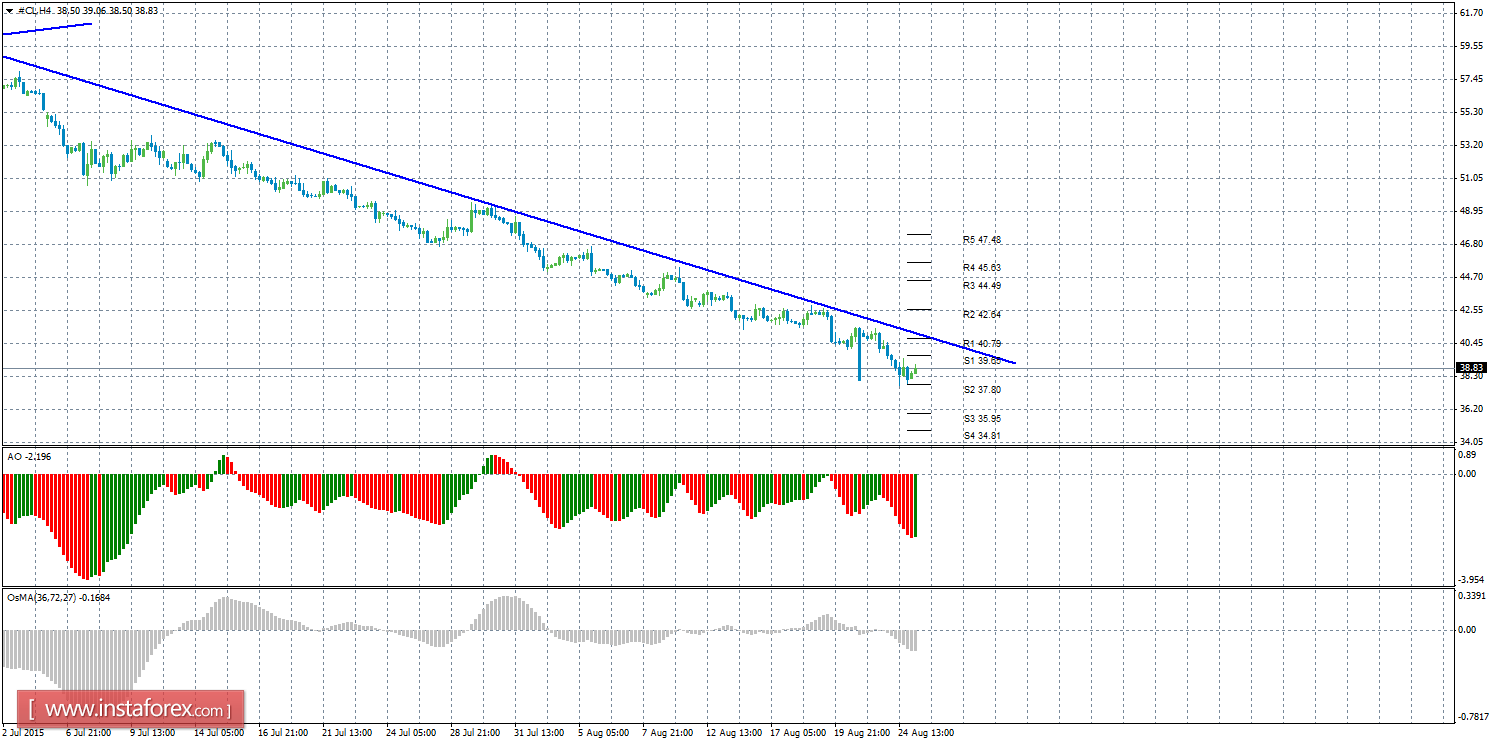The image size is (1494, 741).
Task: Click the 5 Aug 05:00 time label
Action: tap(603, 733)
